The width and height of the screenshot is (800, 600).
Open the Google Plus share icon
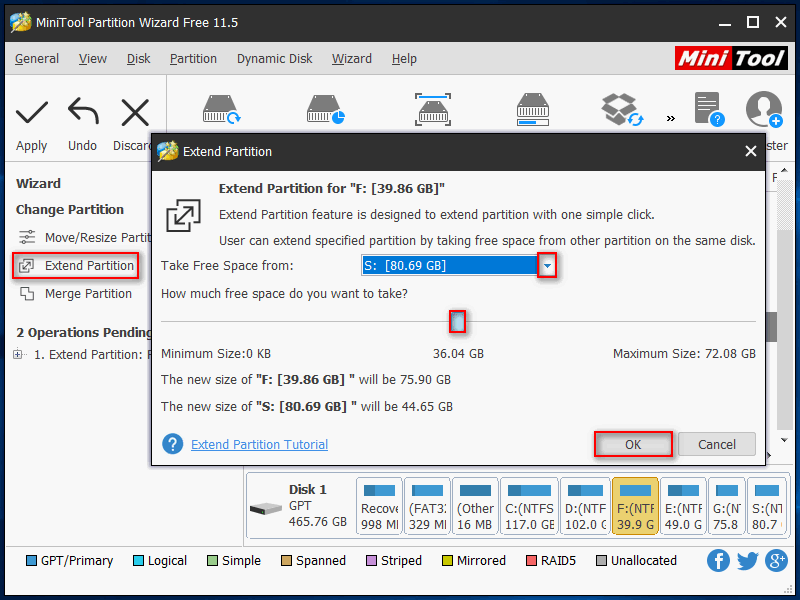click(777, 561)
